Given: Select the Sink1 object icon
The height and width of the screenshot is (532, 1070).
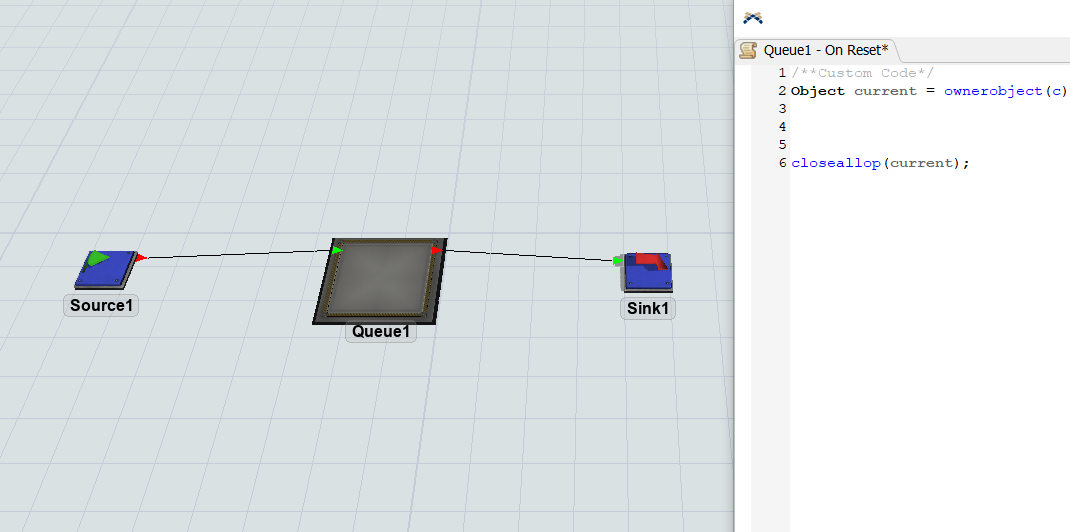Looking at the screenshot, I should pyautogui.click(x=647, y=273).
